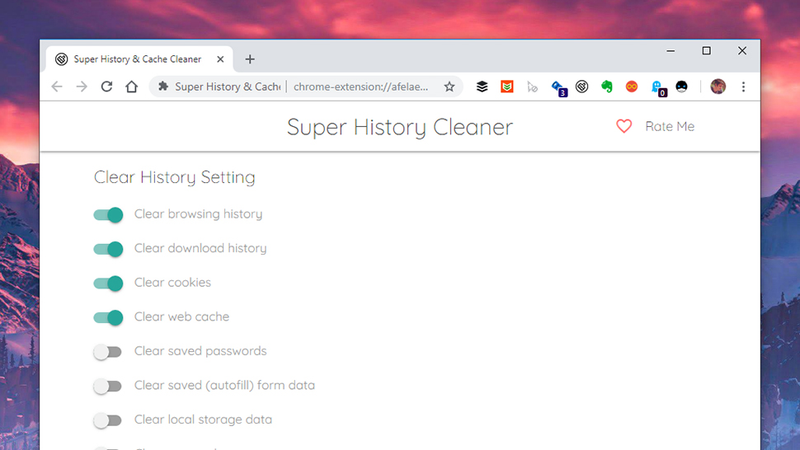Click the browser back arrow
Viewport: 800px width, 450px height.
57,87
